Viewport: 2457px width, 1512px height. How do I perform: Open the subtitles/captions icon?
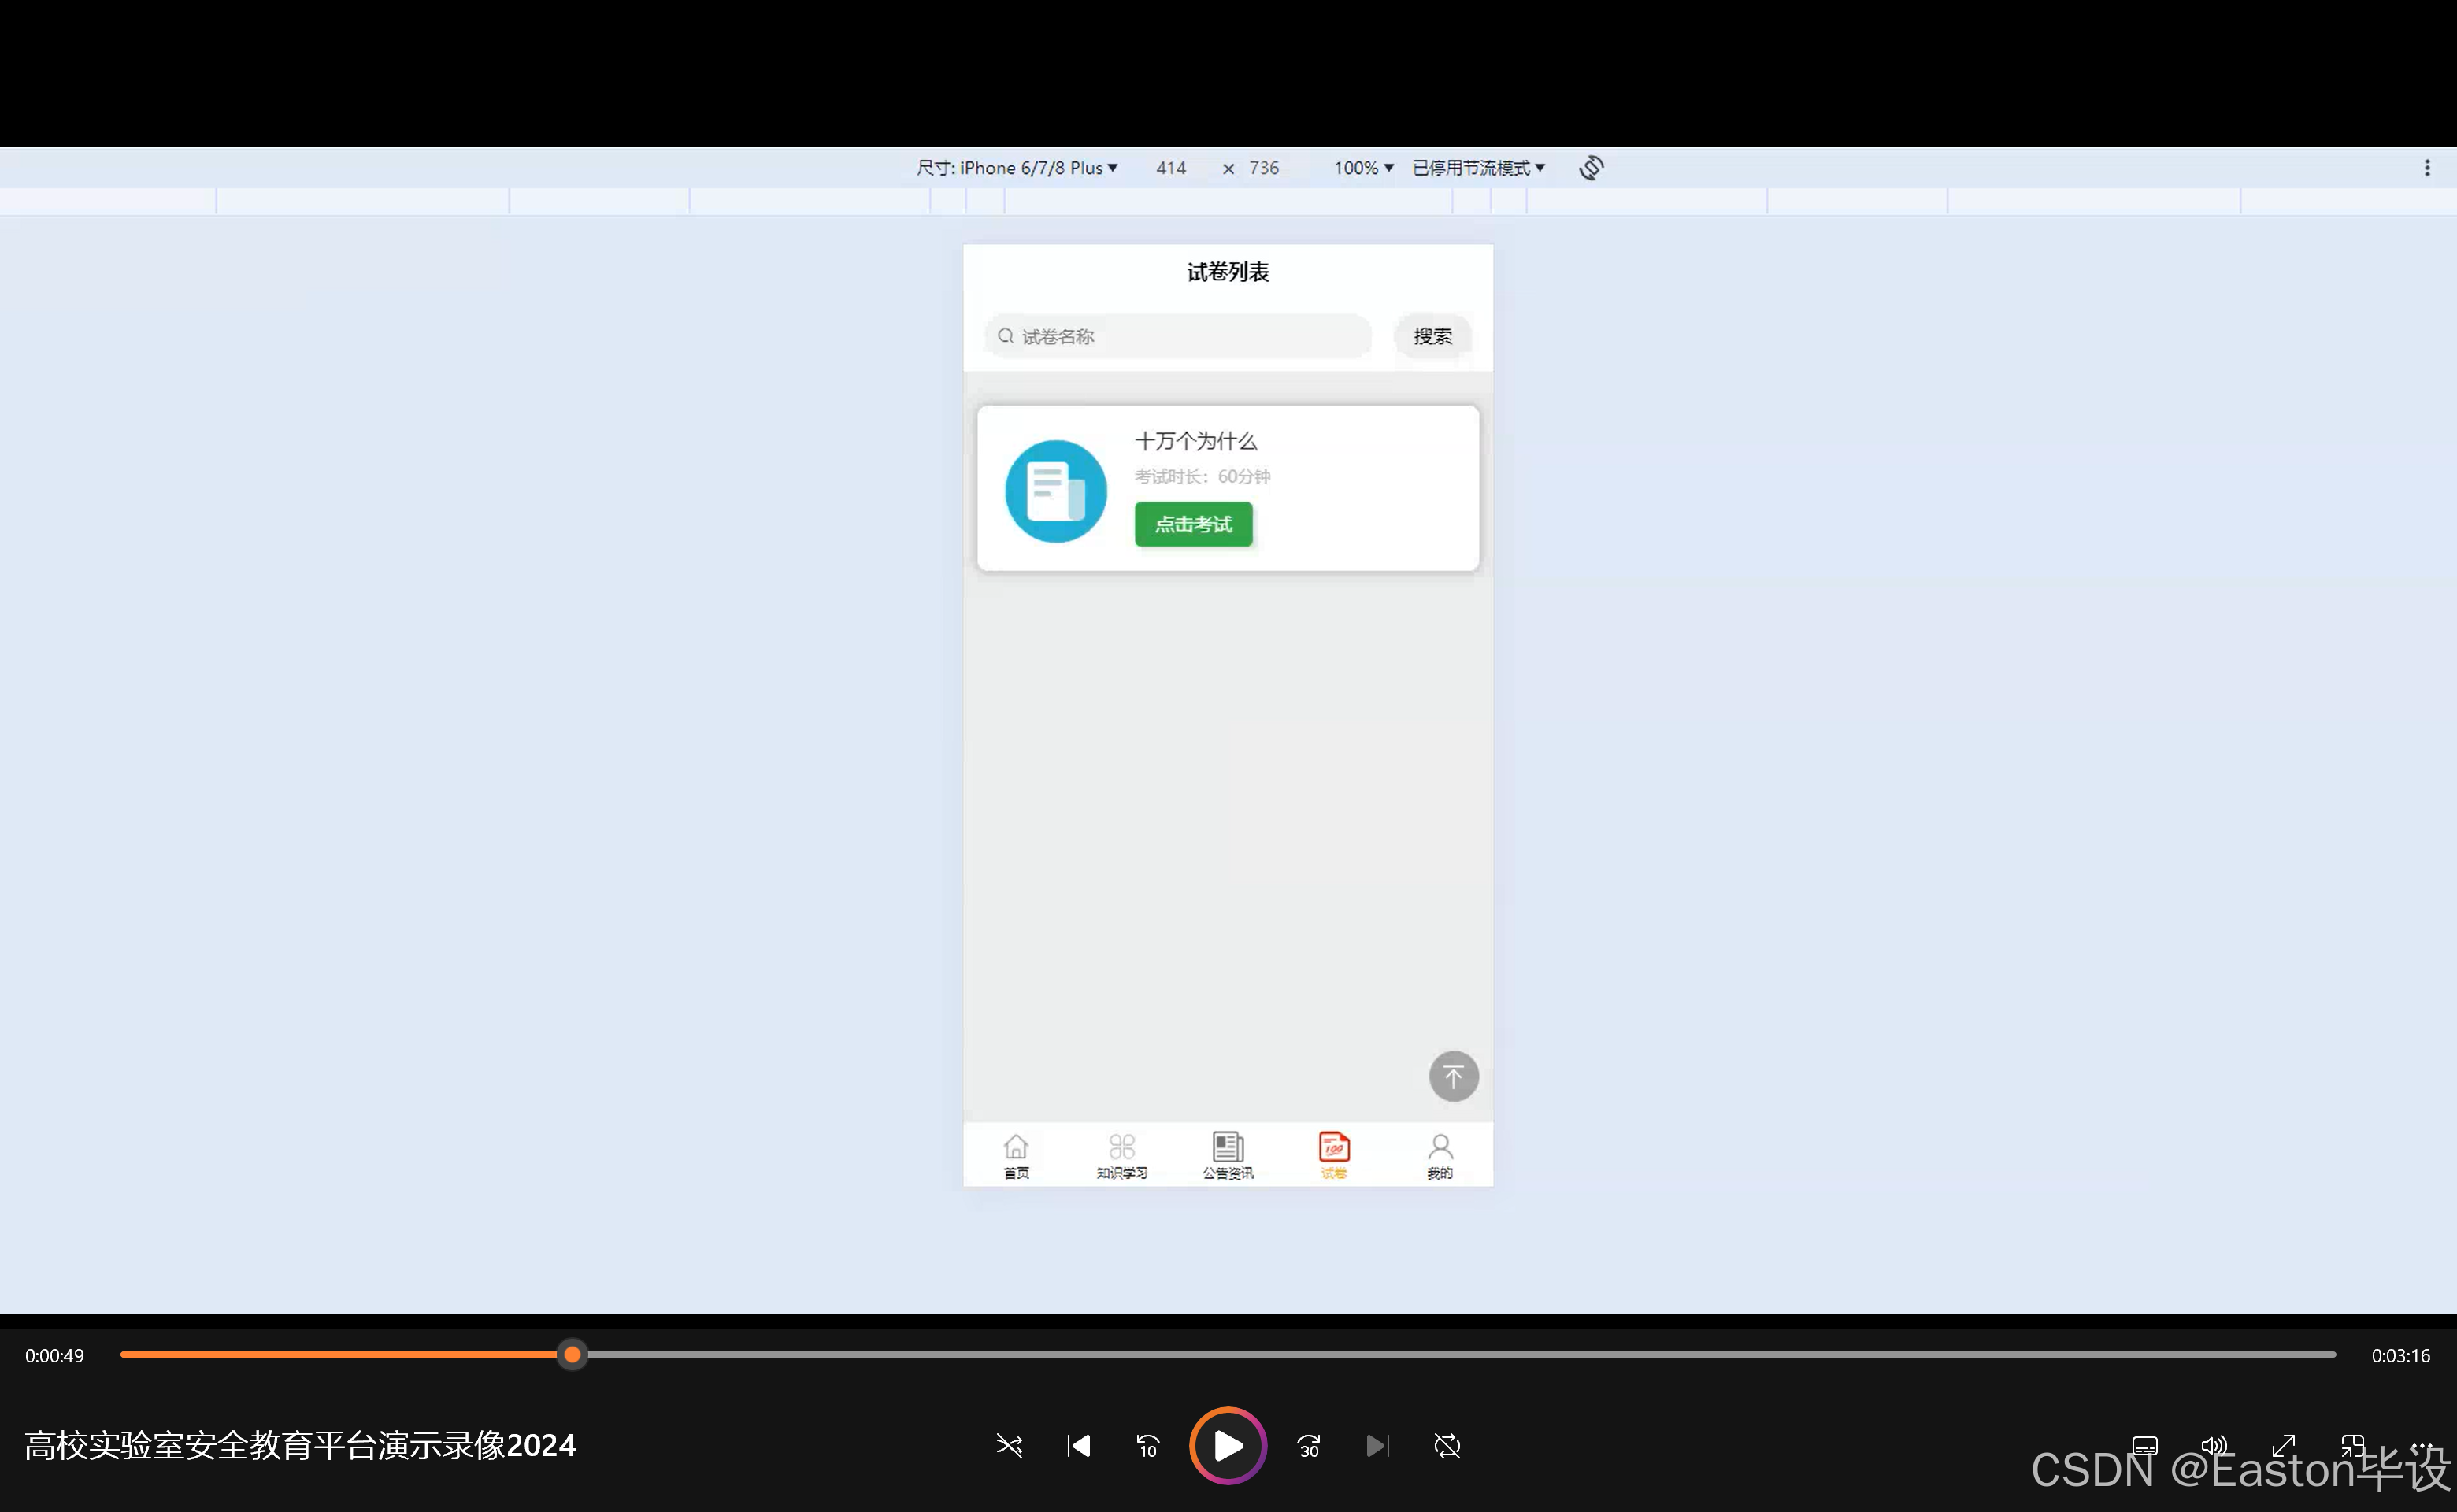pyautogui.click(x=2144, y=1445)
